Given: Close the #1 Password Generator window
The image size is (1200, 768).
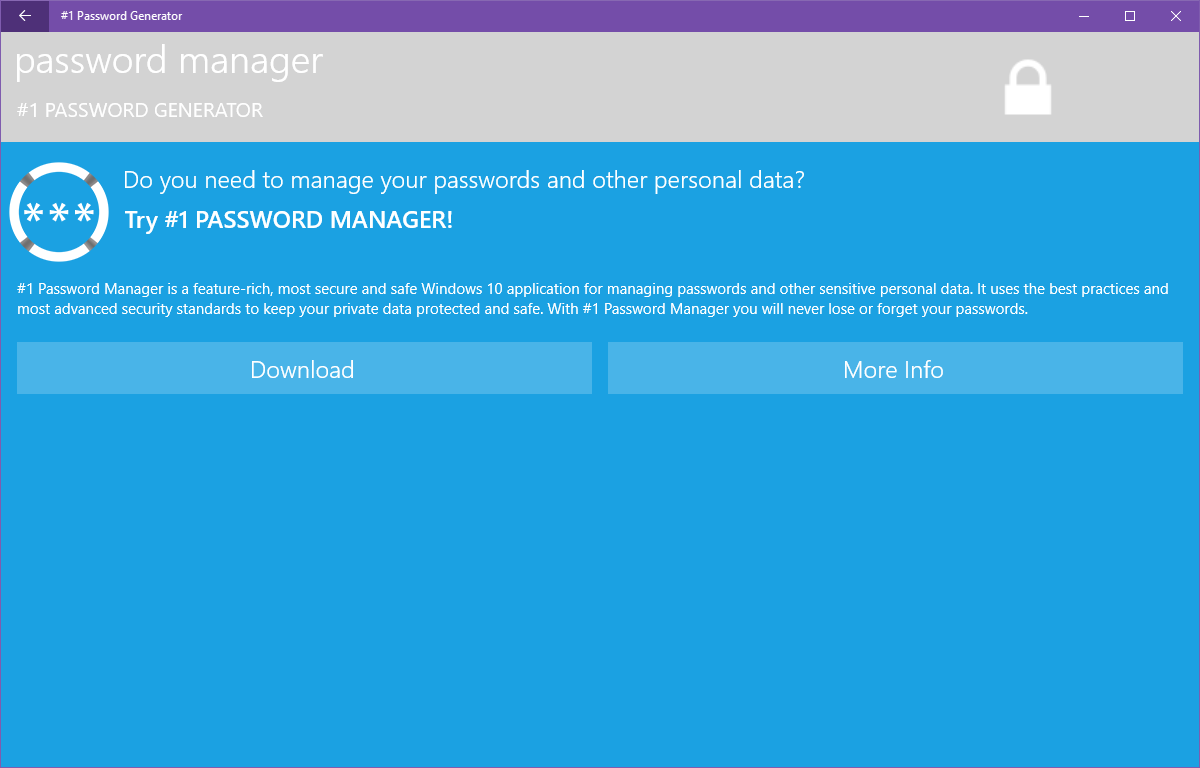Looking at the screenshot, I should (x=1176, y=16).
